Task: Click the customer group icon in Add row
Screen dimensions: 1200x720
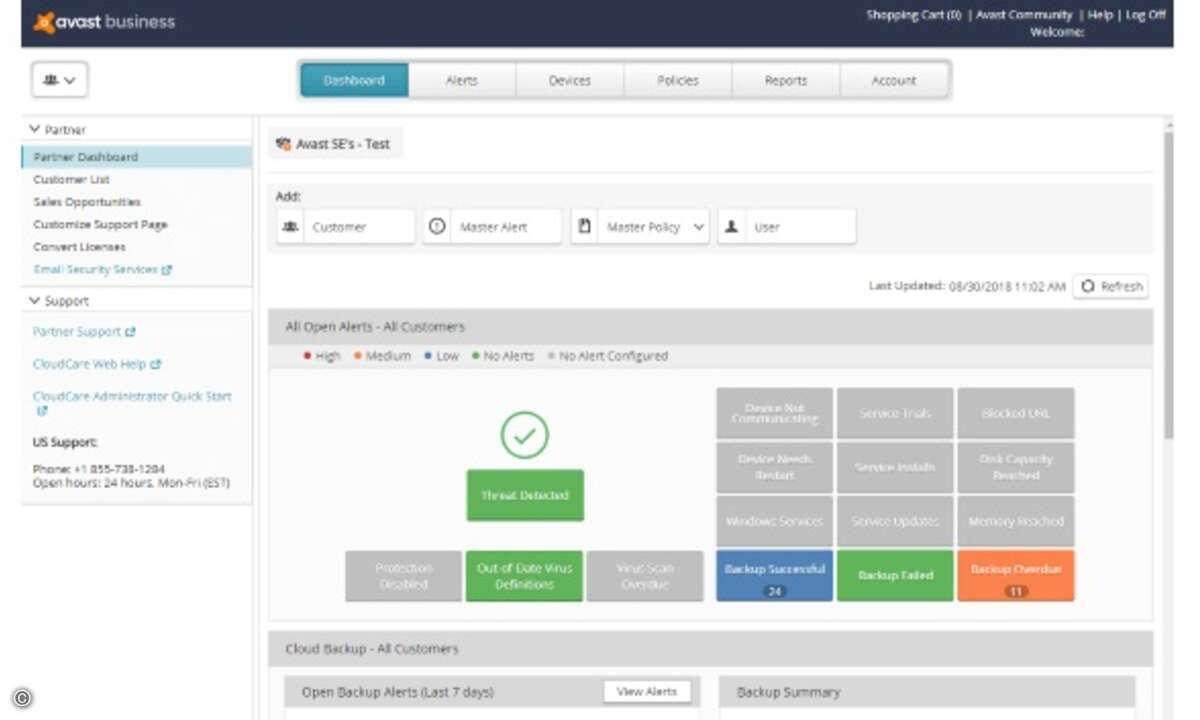Action: click(x=290, y=227)
